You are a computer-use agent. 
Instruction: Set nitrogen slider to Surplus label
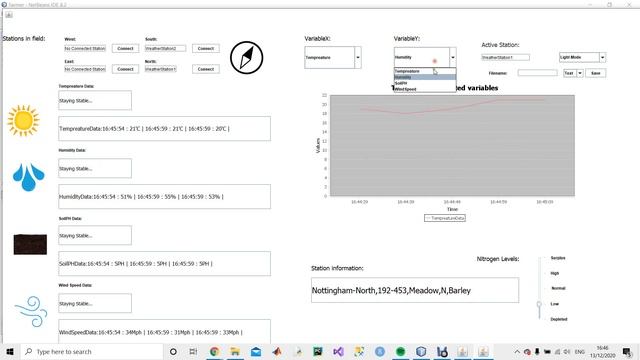(558, 258)
